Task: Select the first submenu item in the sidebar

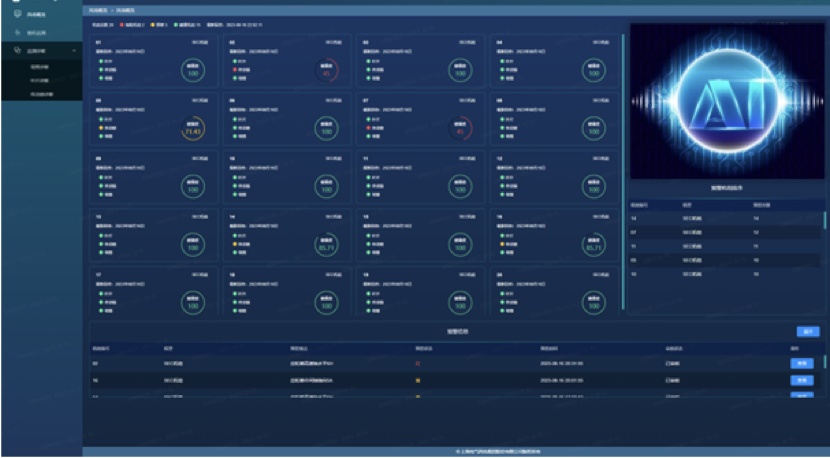Action: point(39,67)
